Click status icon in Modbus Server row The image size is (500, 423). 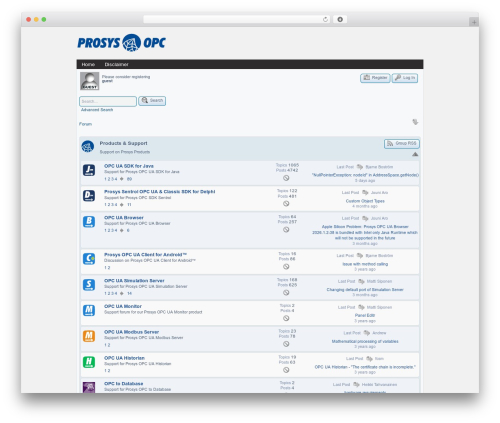click(286, 344)
